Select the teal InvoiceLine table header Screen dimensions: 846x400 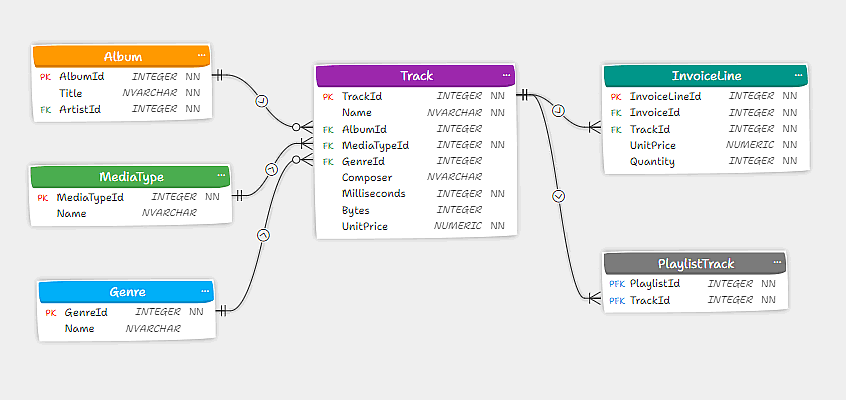pos(706,76)
